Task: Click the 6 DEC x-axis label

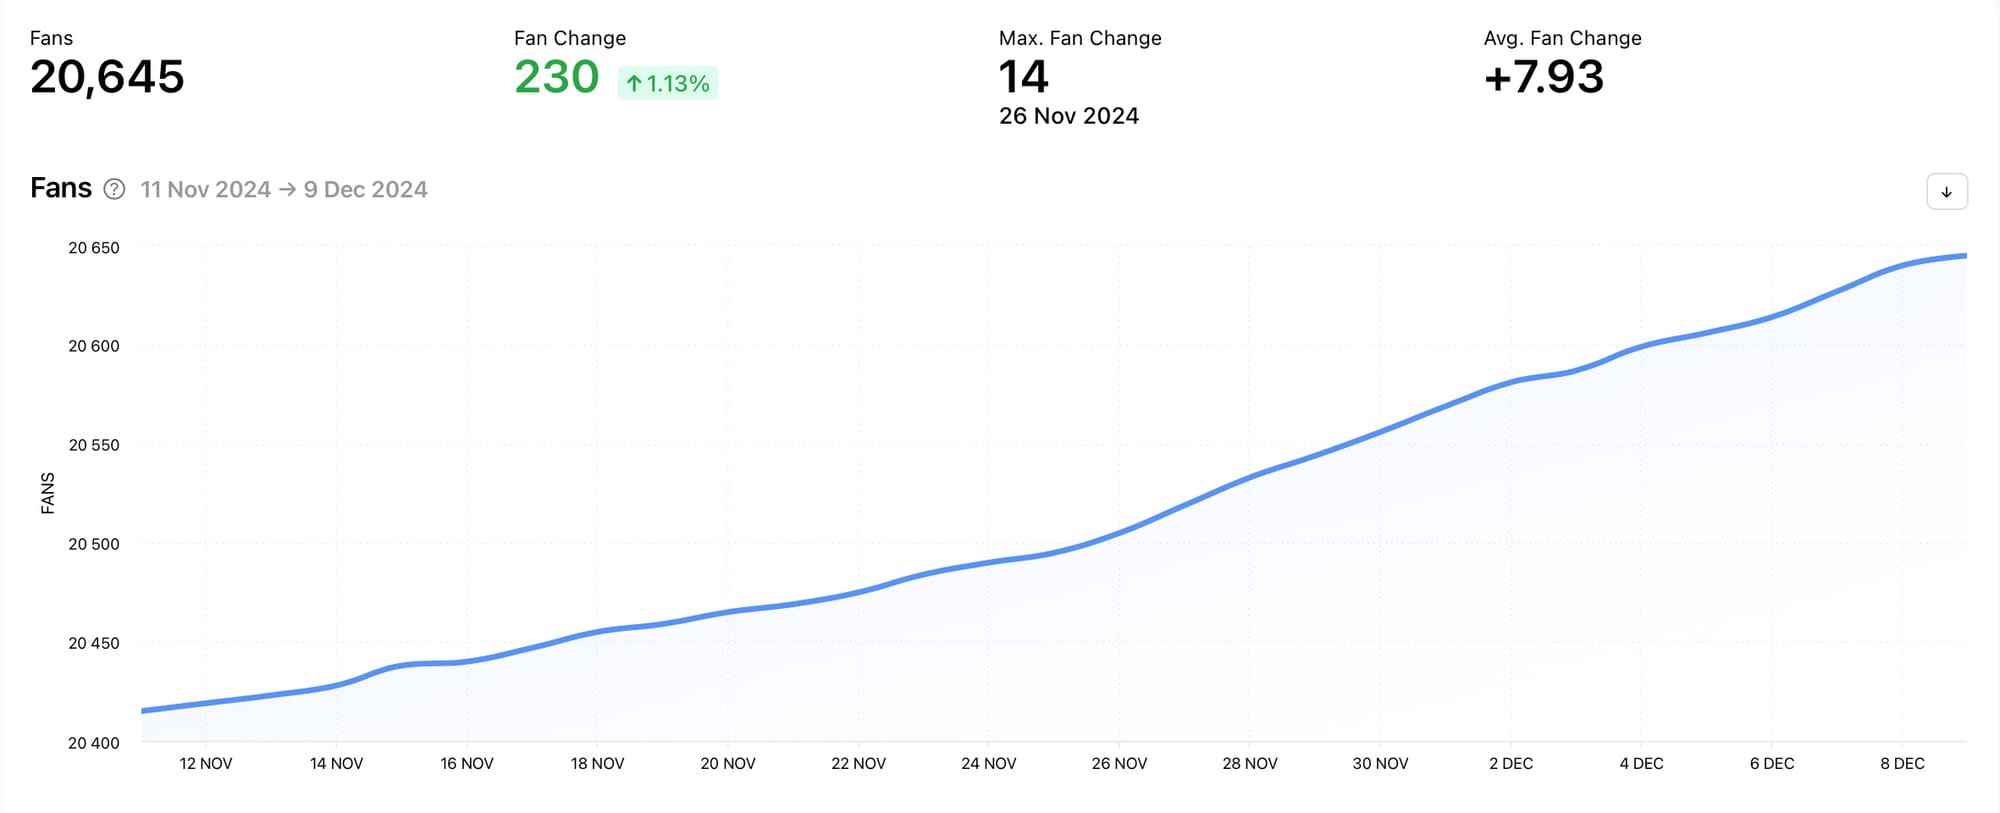Action: coord(1772,763)
